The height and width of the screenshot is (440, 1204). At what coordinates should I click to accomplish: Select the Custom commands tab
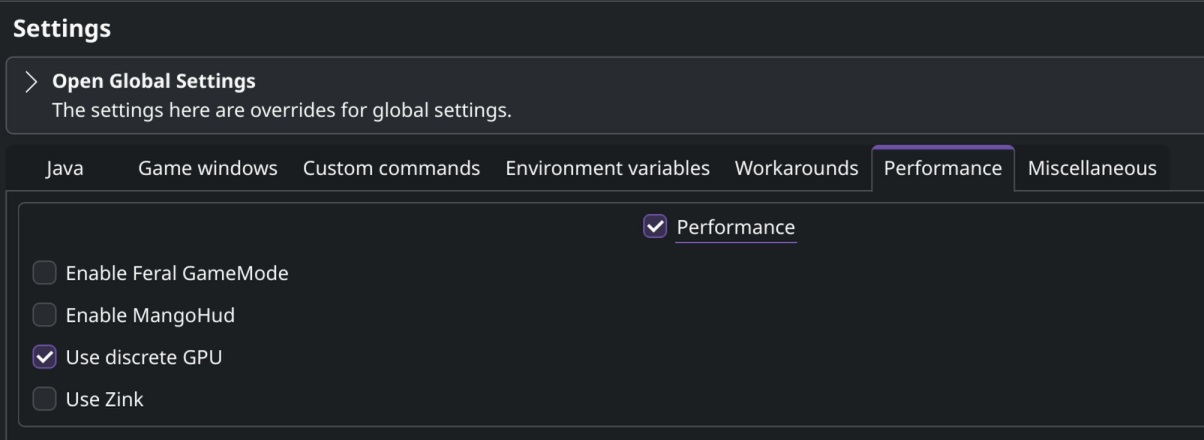pyautogui.click(x=391, y=168)
